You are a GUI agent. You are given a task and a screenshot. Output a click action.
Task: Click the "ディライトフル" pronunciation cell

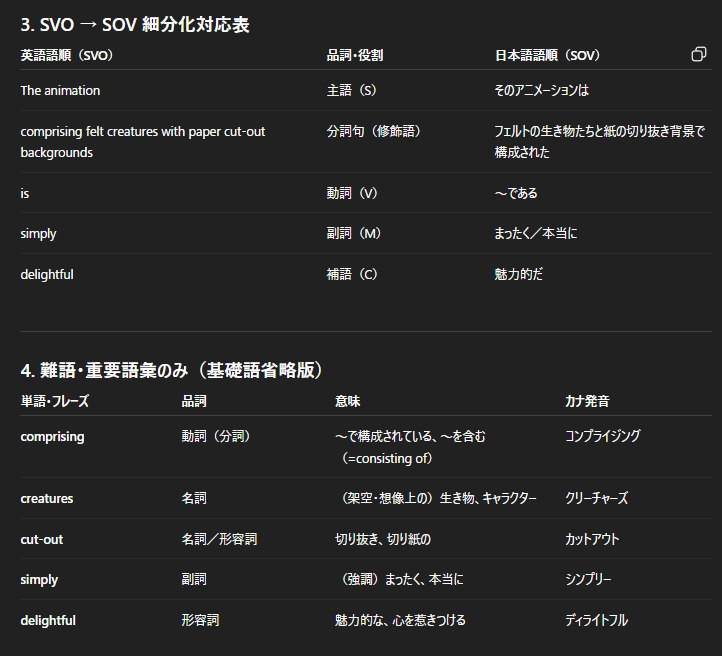(596, 620)
